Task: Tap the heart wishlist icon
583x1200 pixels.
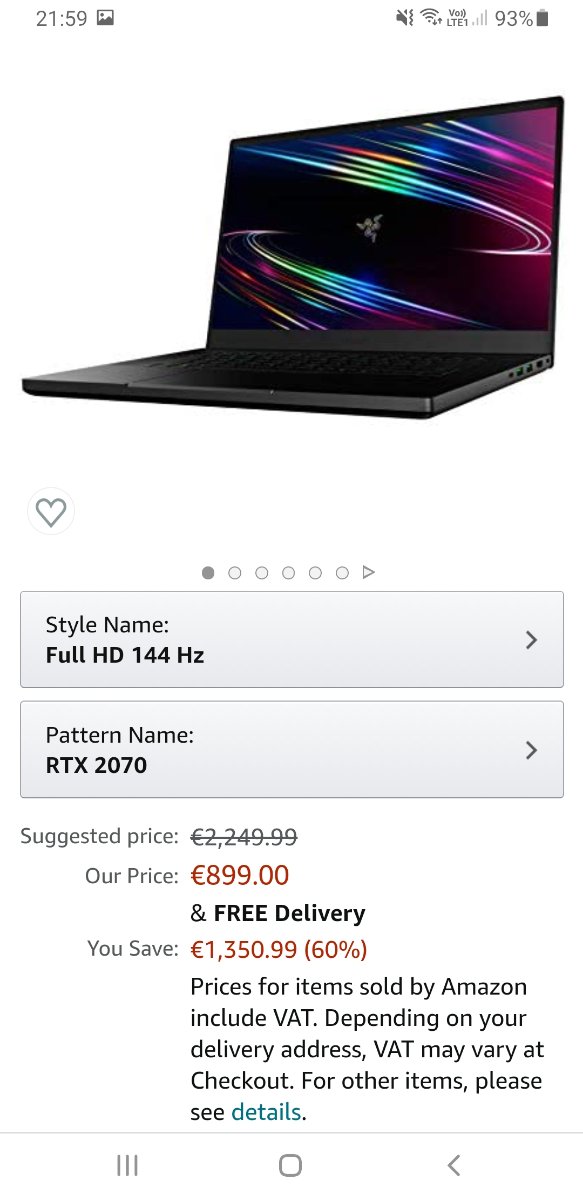Action: click(x=50, y=513)
